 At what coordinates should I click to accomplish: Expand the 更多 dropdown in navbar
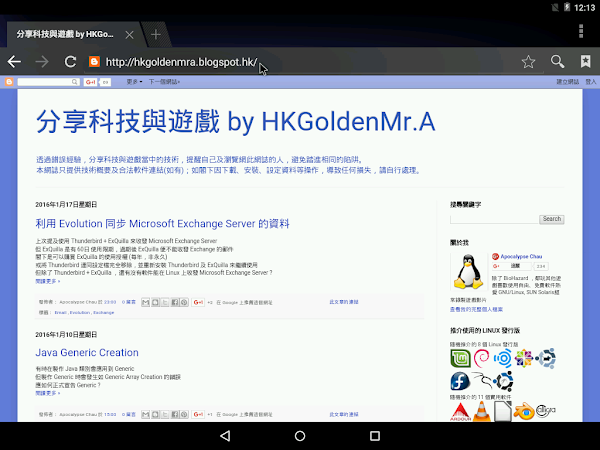pos(134,82)
